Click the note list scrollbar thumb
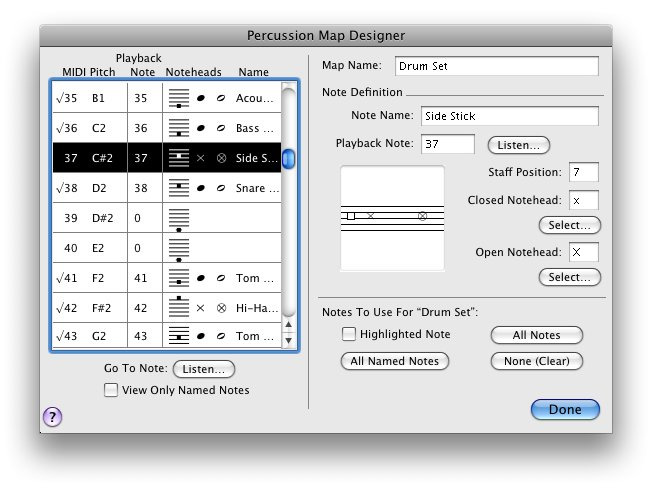Image resolution: width=652 pixels, height=488 pixels. tap(289, 159)
